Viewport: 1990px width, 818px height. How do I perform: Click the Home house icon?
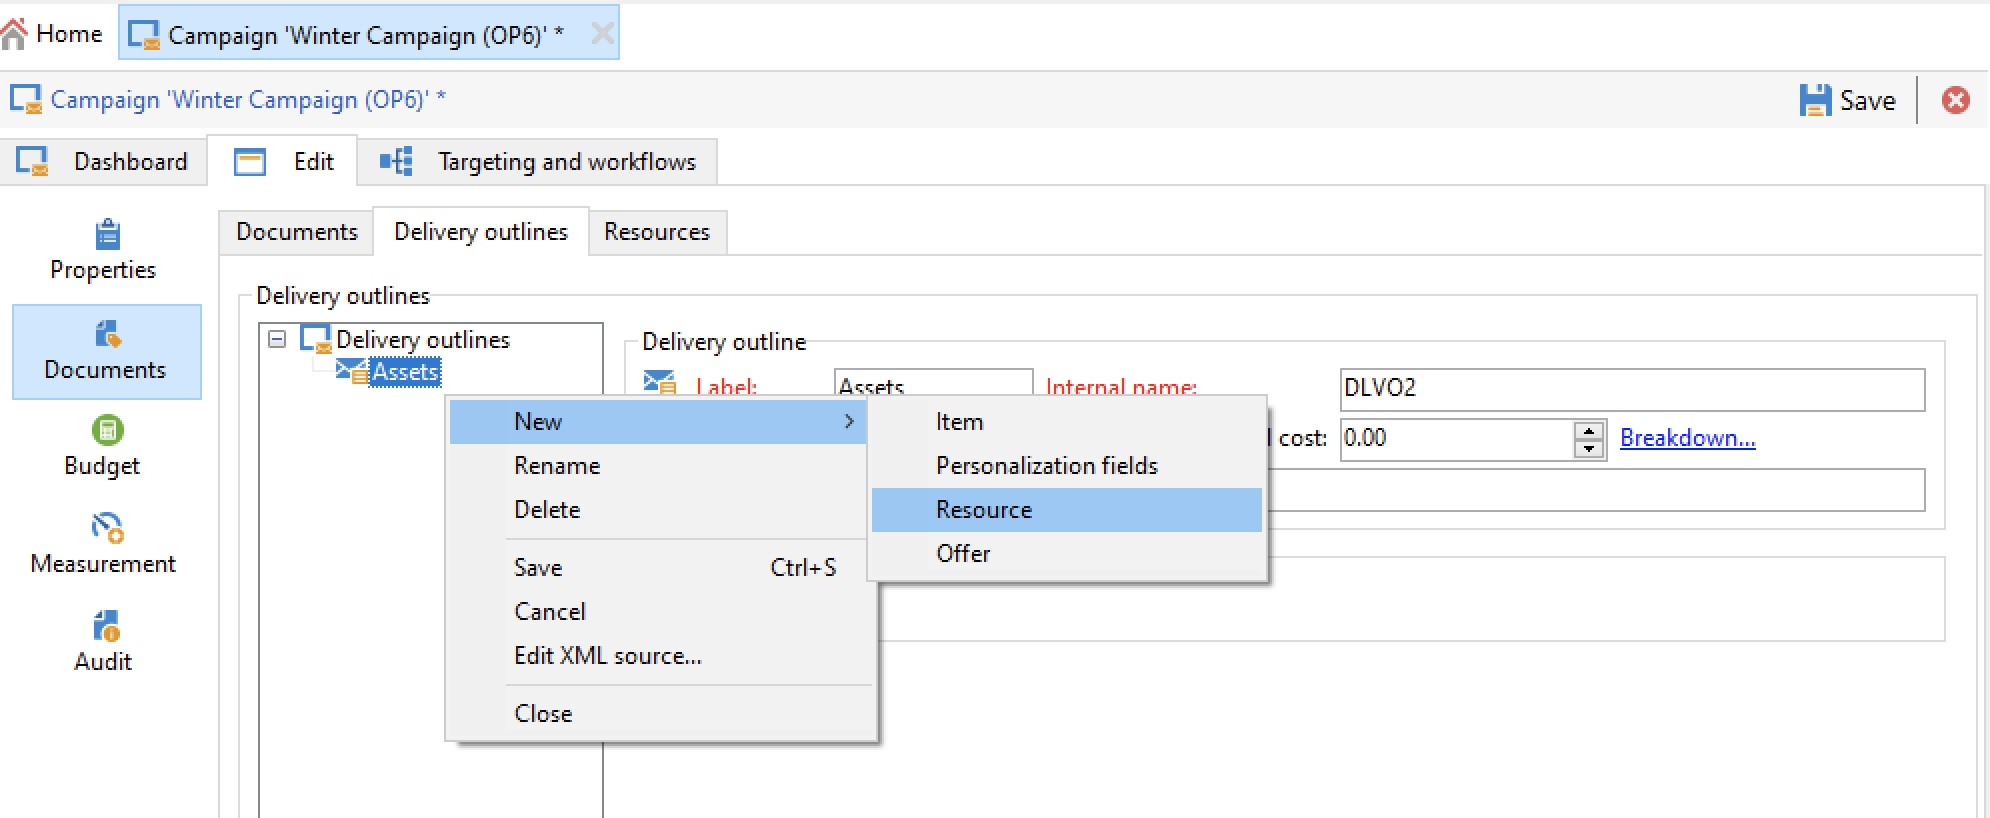pyautogui.click(x=15, y=35)
